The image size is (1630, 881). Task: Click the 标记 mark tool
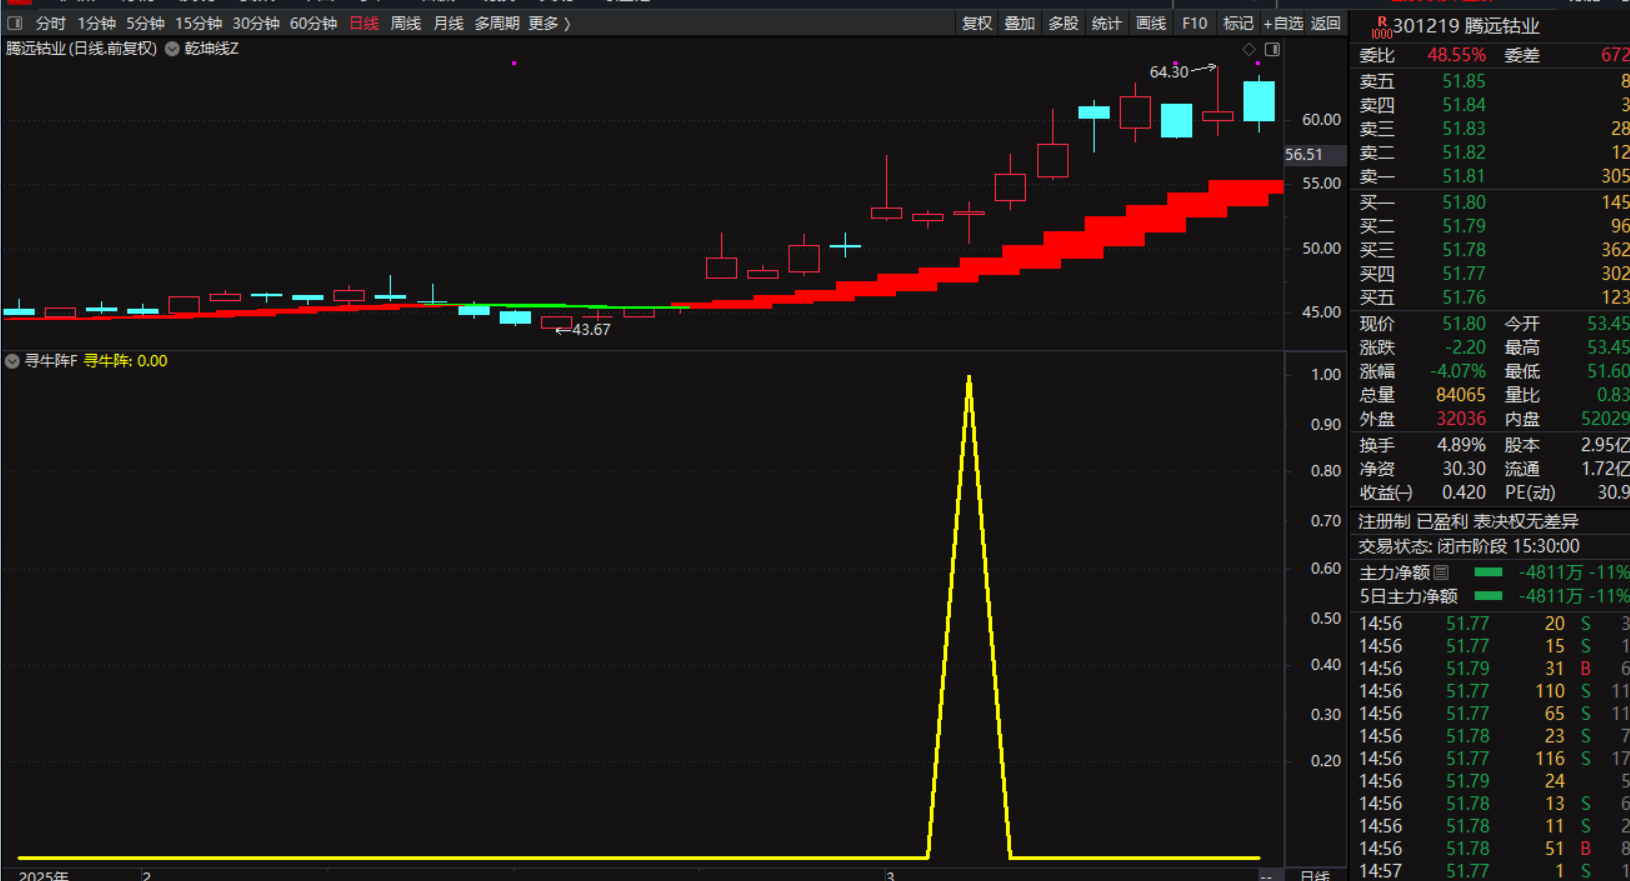point(1238,23)
